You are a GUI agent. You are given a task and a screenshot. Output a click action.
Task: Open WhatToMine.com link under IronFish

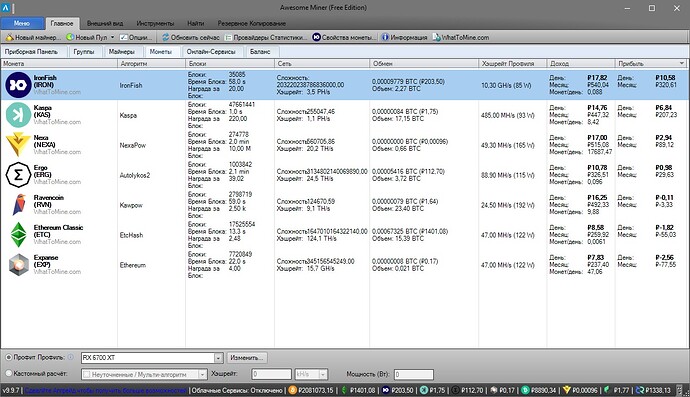[57, 92]
